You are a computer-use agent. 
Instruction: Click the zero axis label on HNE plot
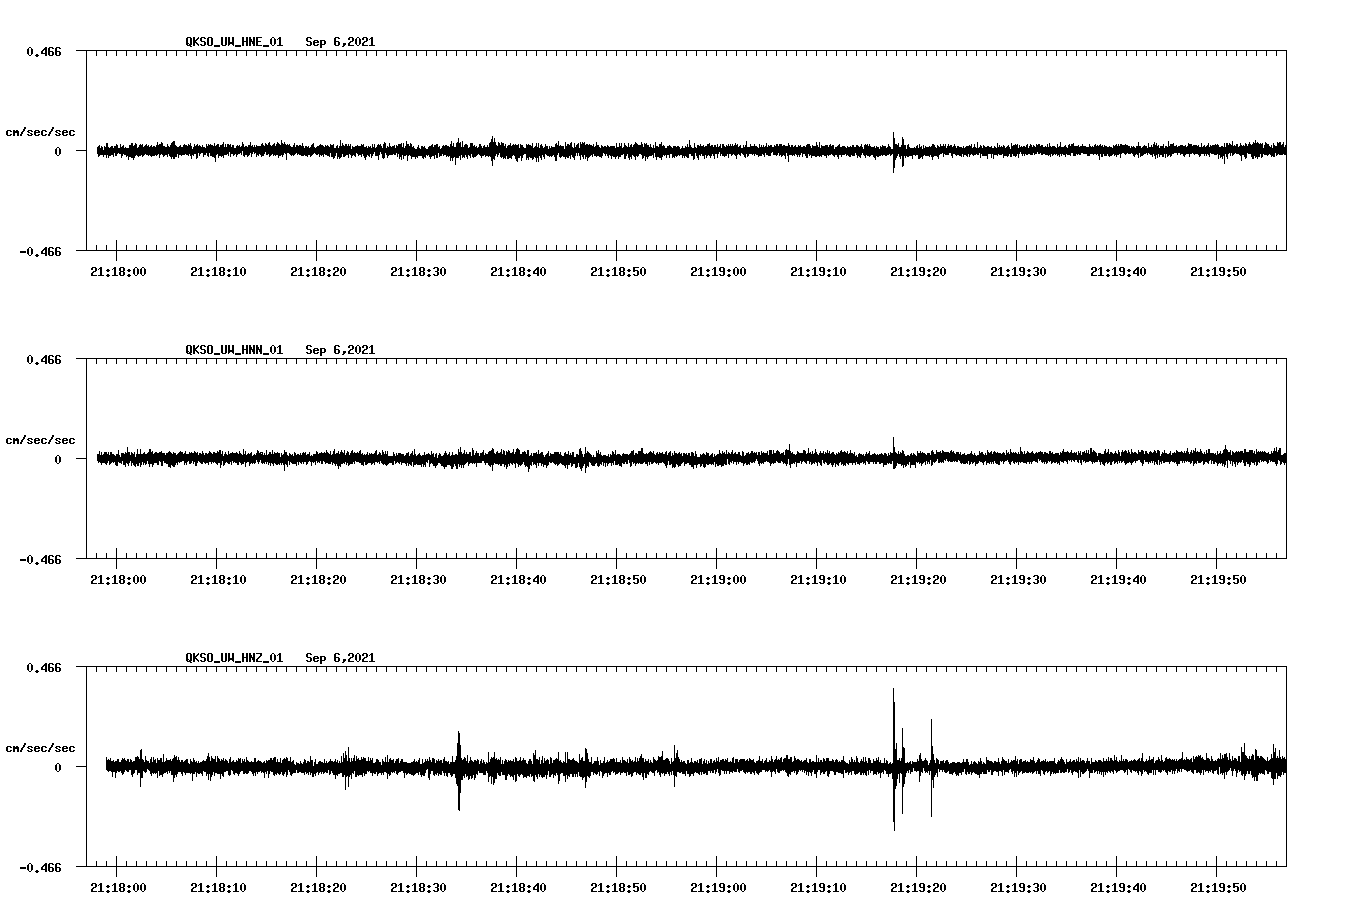click(58, 151)
